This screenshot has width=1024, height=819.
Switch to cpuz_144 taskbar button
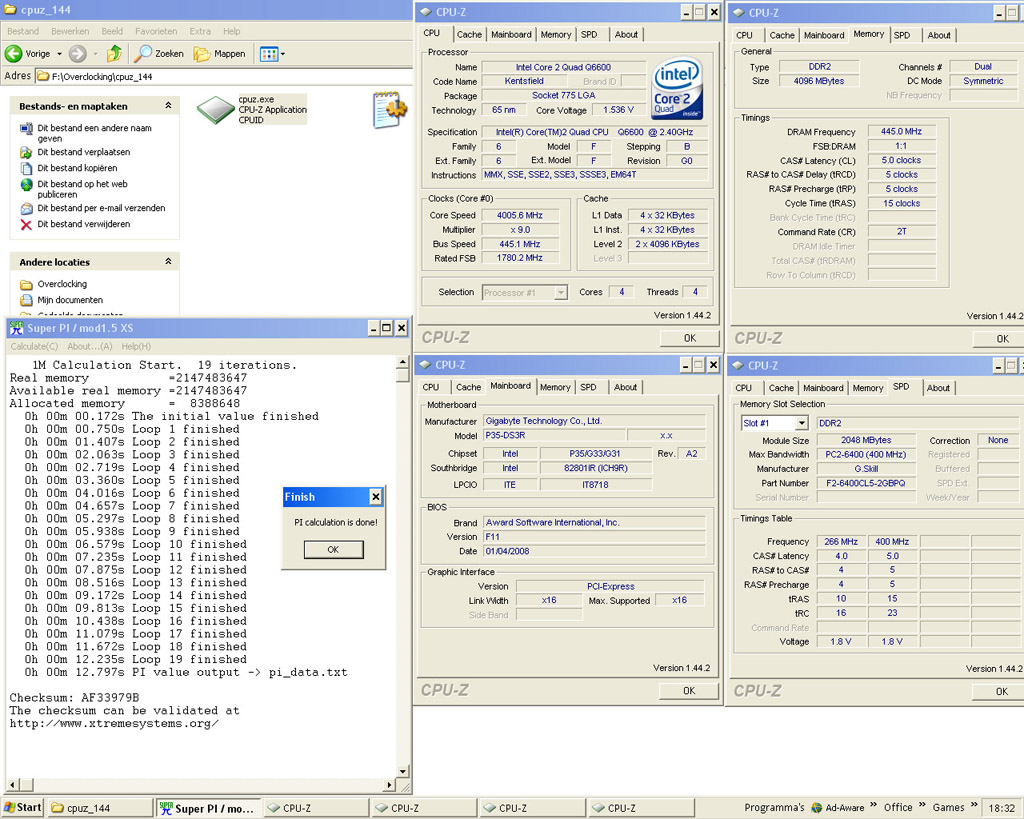pyautogui.click(x=99, y=808)
